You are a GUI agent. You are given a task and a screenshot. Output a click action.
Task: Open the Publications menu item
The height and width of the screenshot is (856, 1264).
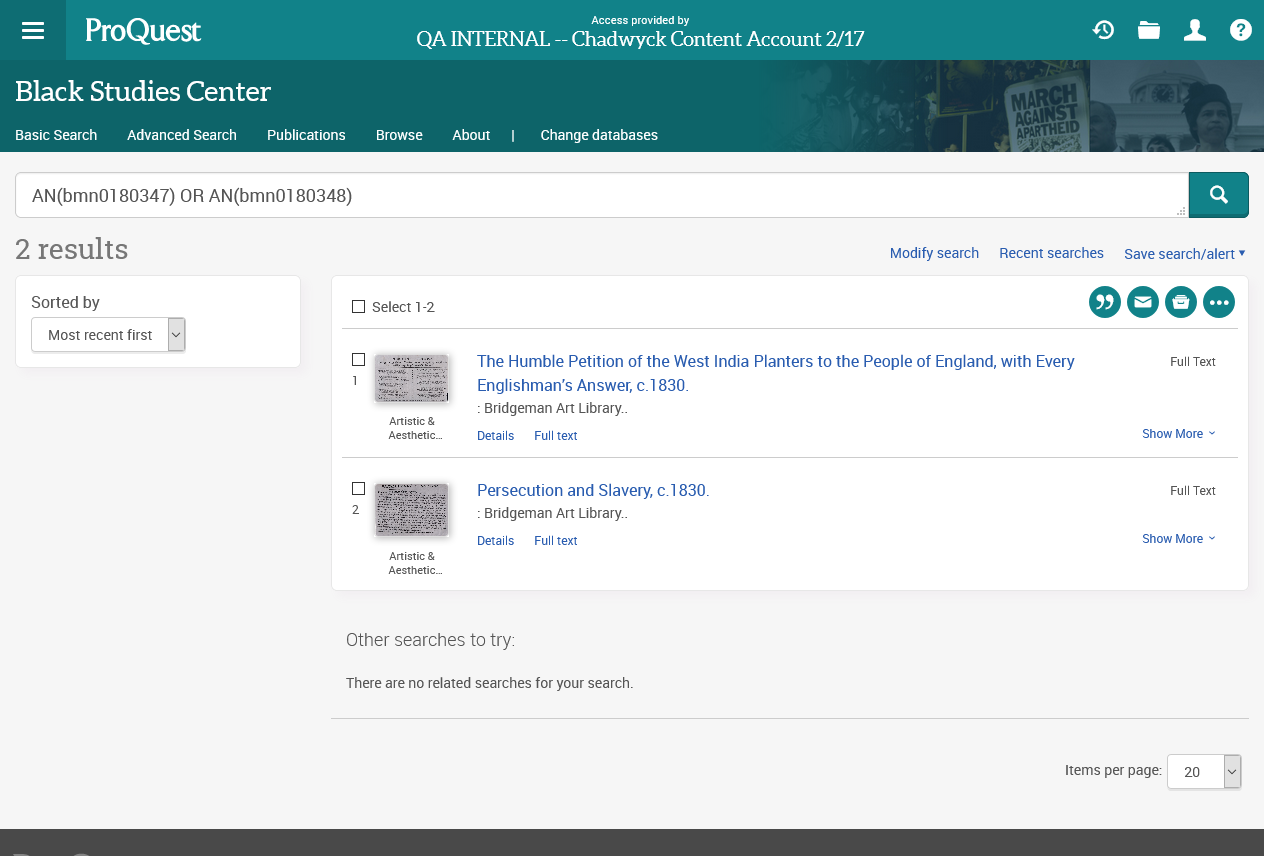tap(306, 135)
